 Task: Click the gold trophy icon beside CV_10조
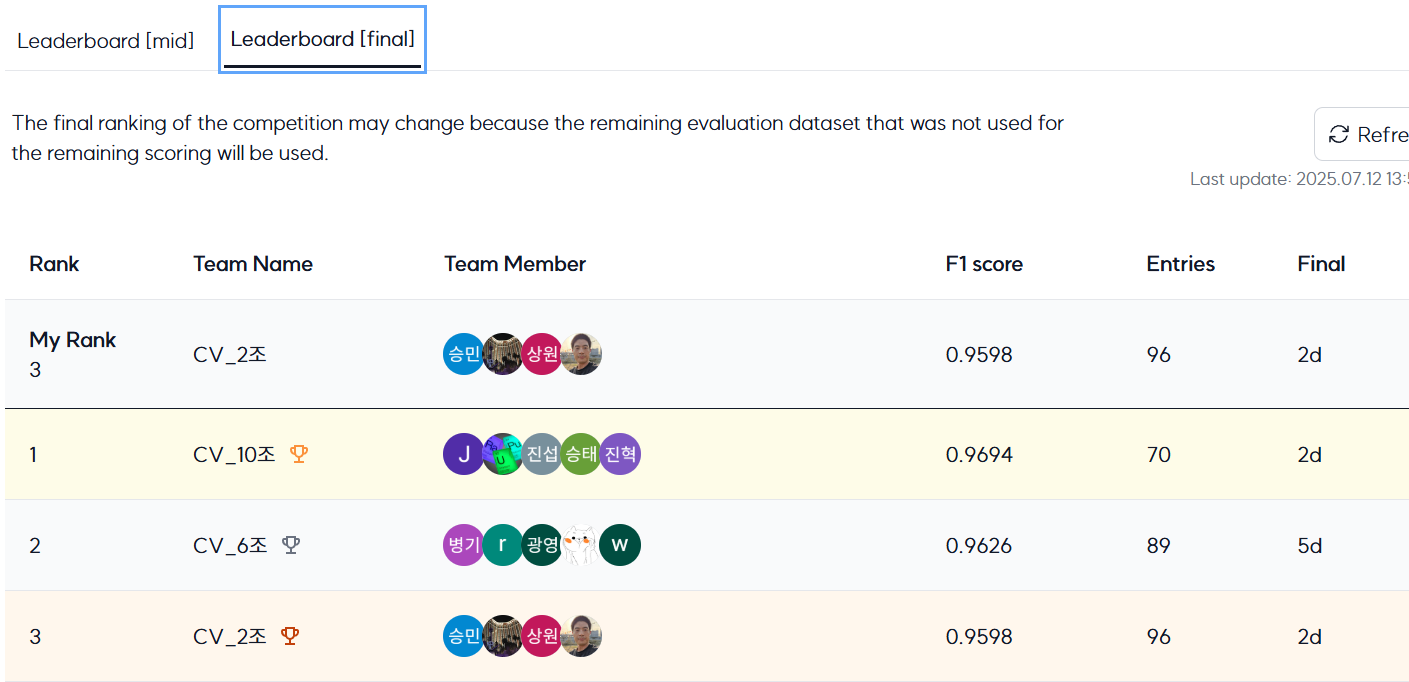299,454
